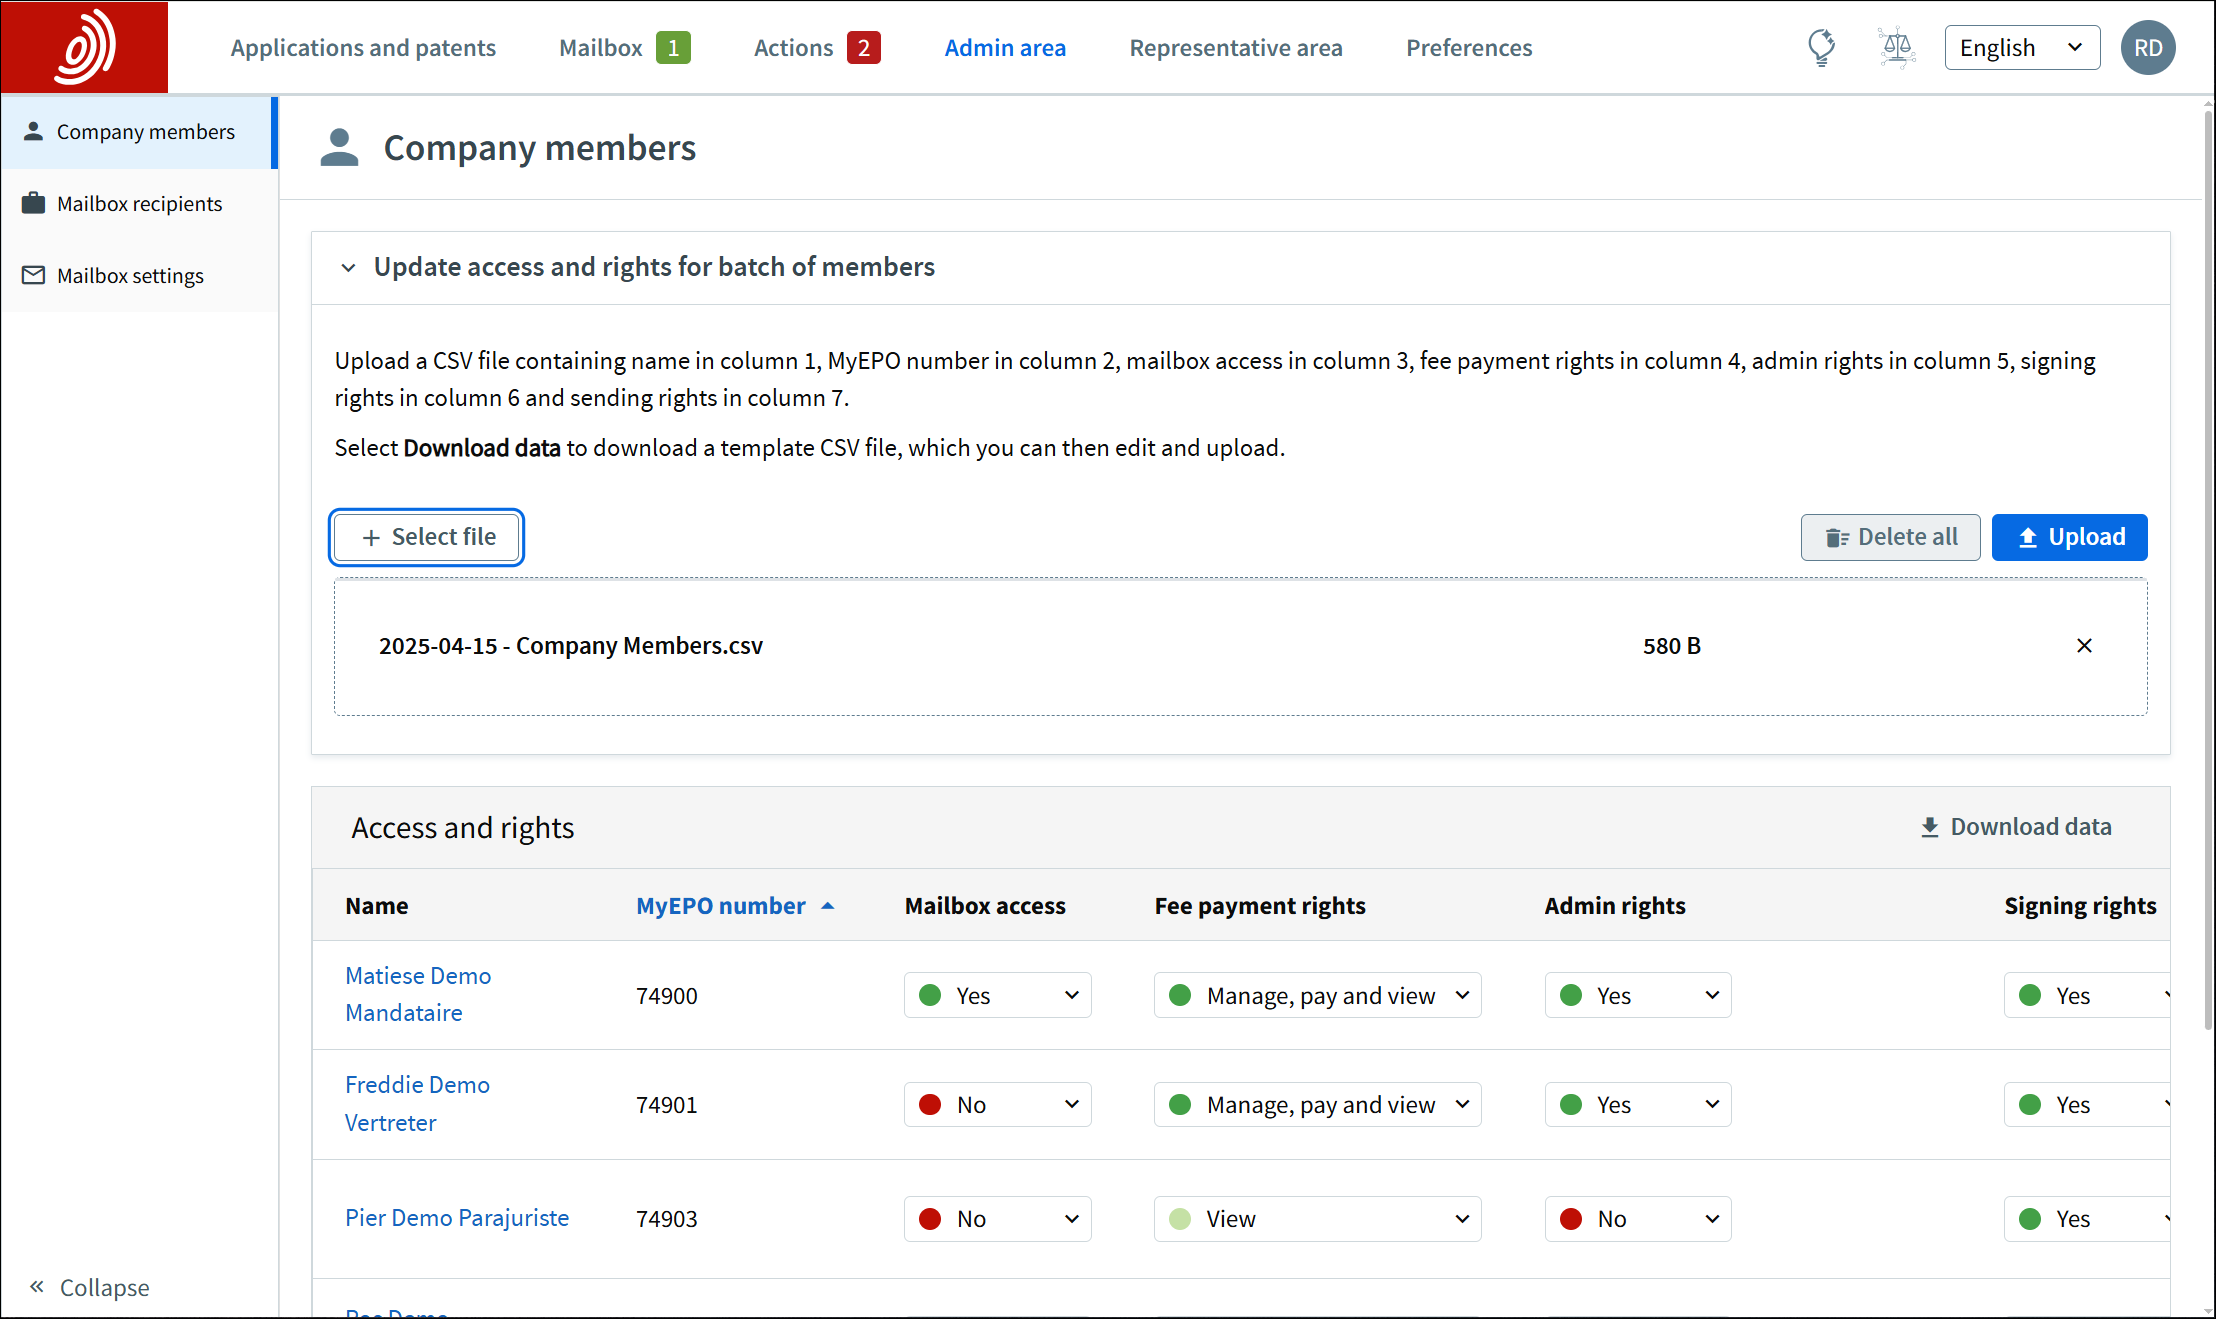Collapse the sidebar with double chevron

point(37,1286)
